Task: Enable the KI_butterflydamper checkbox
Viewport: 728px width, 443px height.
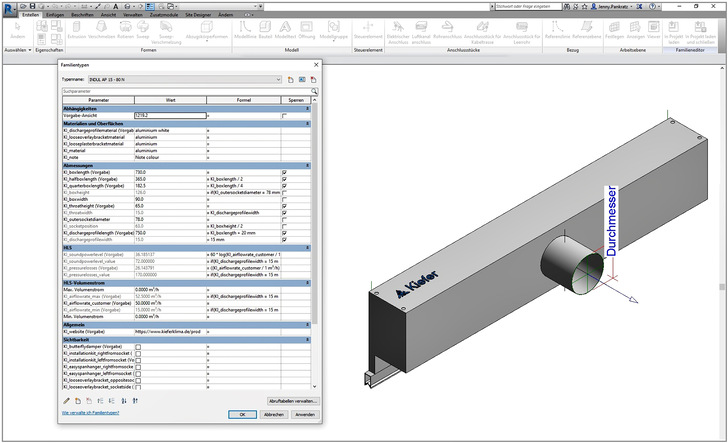Action: point(138,347)
